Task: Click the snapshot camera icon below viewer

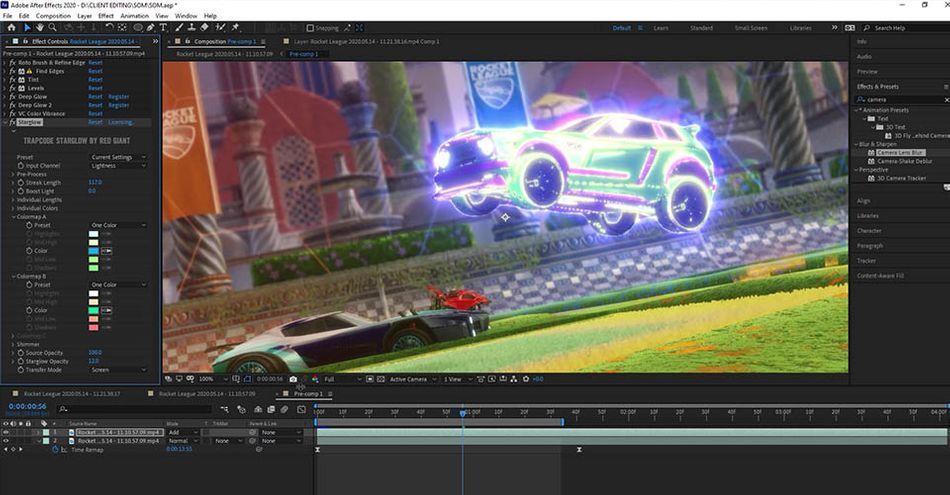Action: coord(293,379)
